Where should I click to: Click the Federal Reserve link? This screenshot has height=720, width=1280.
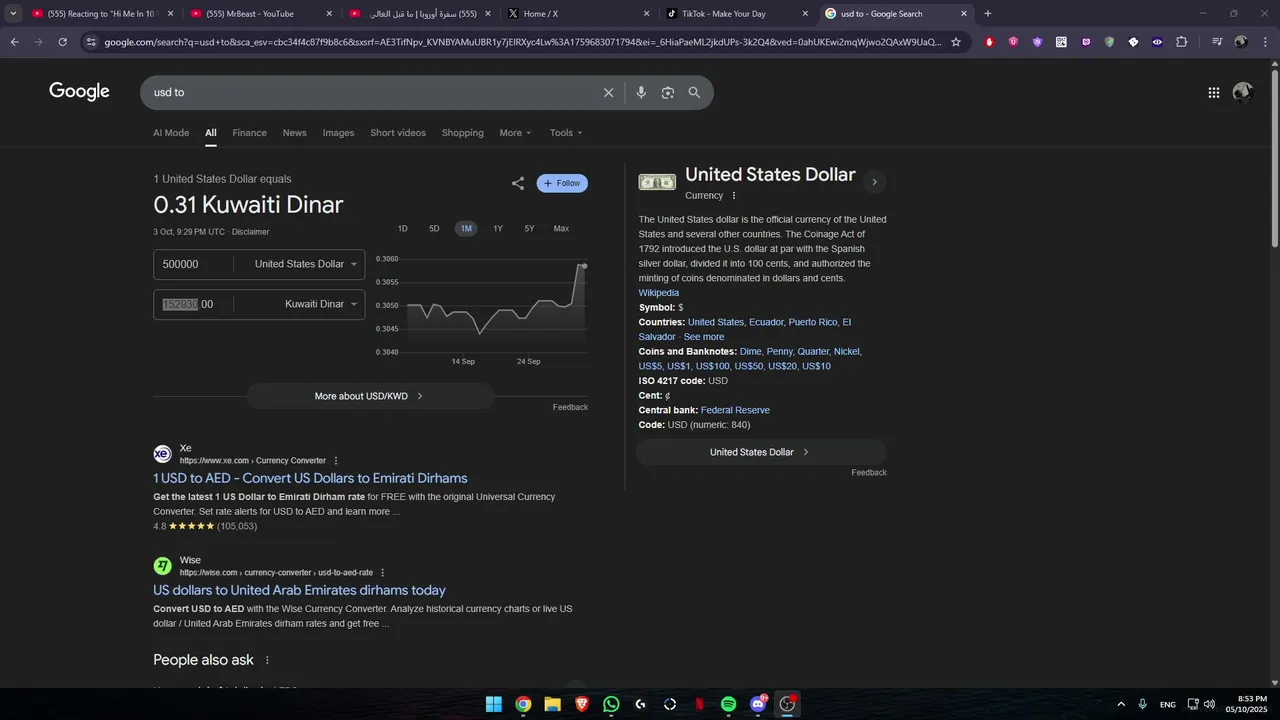pos(735,410)
